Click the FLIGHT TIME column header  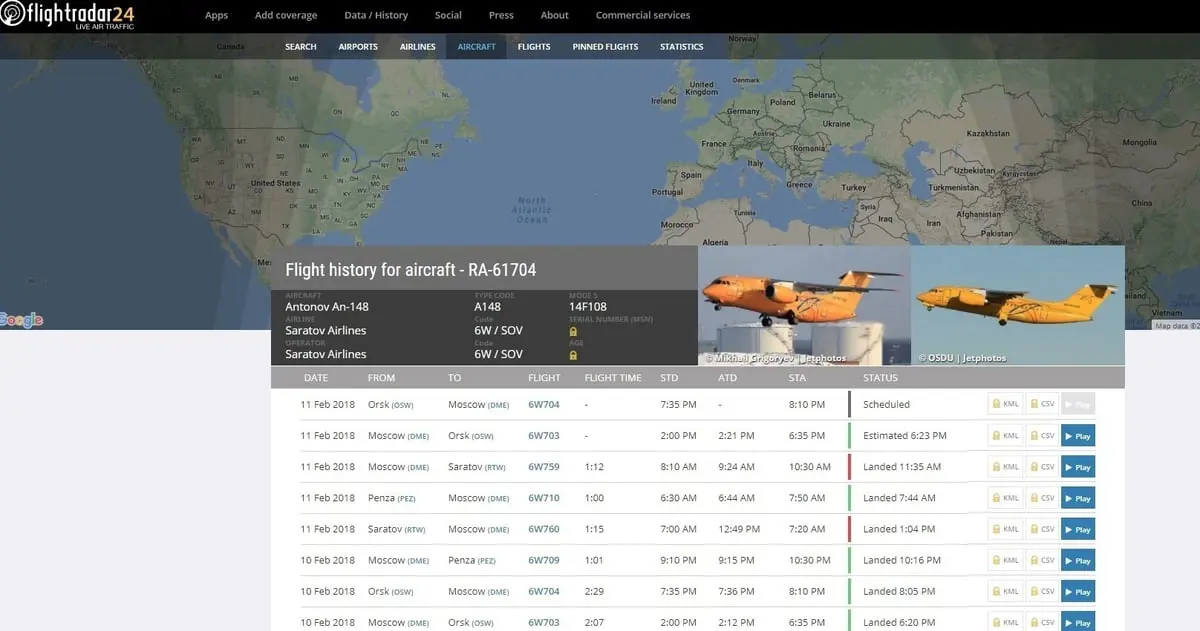[613, 378]
